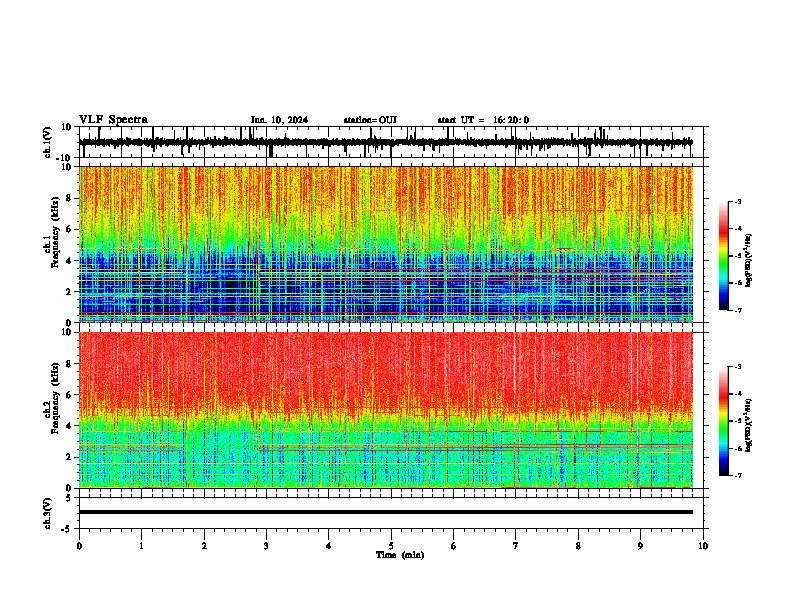Click the "station=OUJ" header label
Viewport: 792px width, 612px height.
(x=370, y=120)
